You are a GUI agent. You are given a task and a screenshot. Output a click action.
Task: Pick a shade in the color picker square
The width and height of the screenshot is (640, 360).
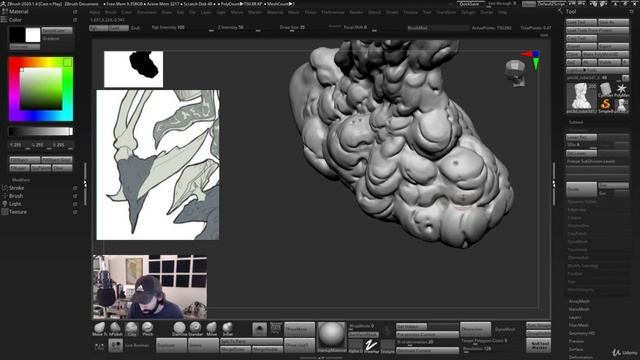click(41, 89)
